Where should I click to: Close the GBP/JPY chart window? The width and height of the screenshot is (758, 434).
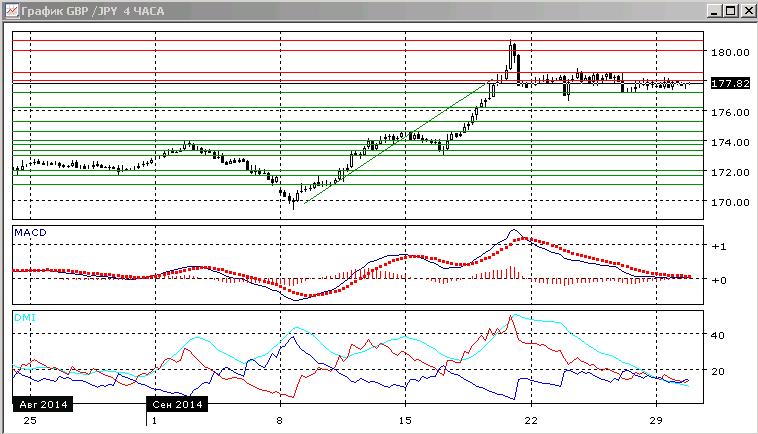[748, 11]
